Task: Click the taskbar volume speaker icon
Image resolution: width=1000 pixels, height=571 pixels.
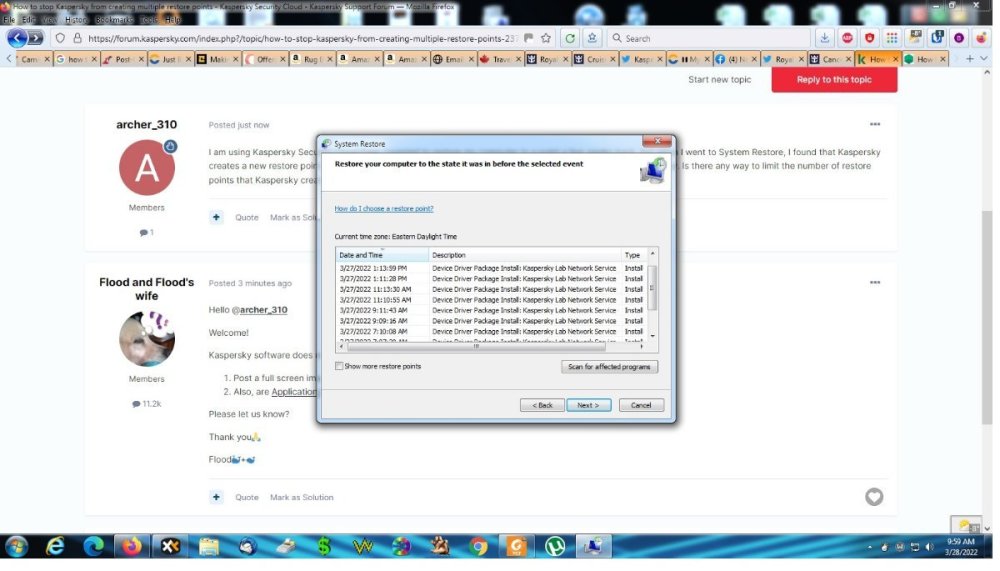Action: 929,547
